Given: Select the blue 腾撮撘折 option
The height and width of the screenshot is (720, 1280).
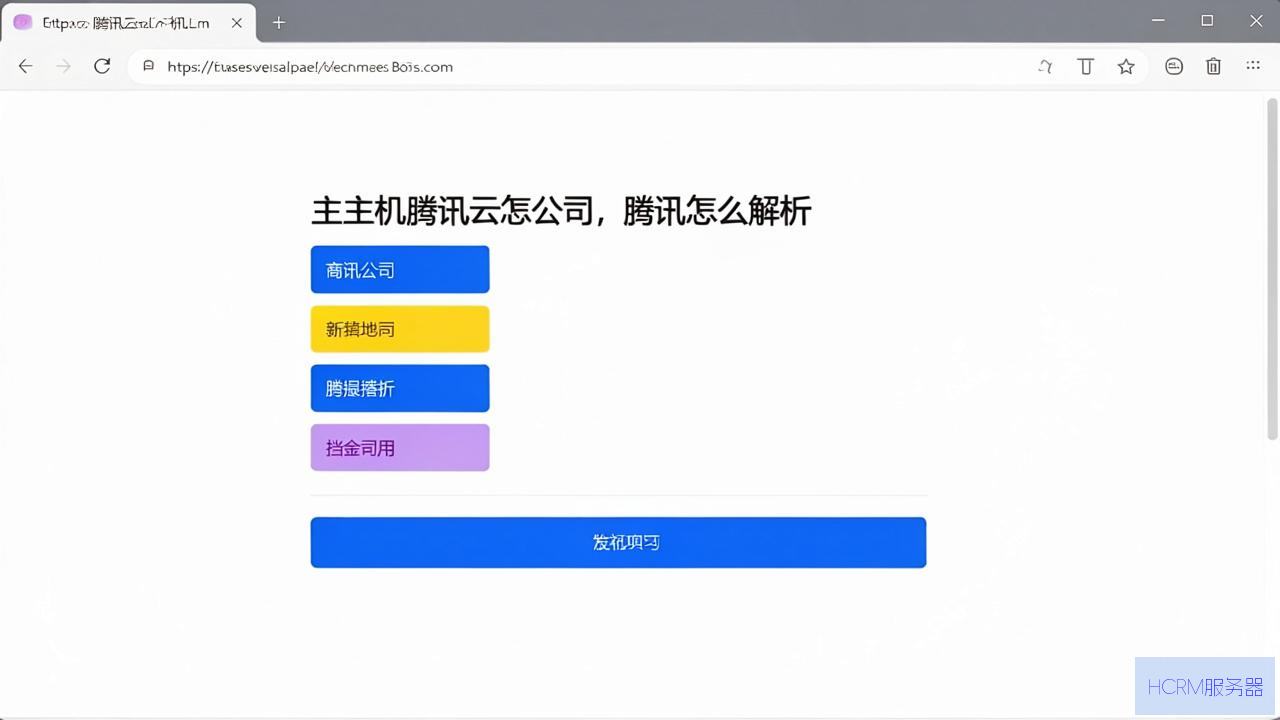Looking at the screenshot, I should point(400,388).
